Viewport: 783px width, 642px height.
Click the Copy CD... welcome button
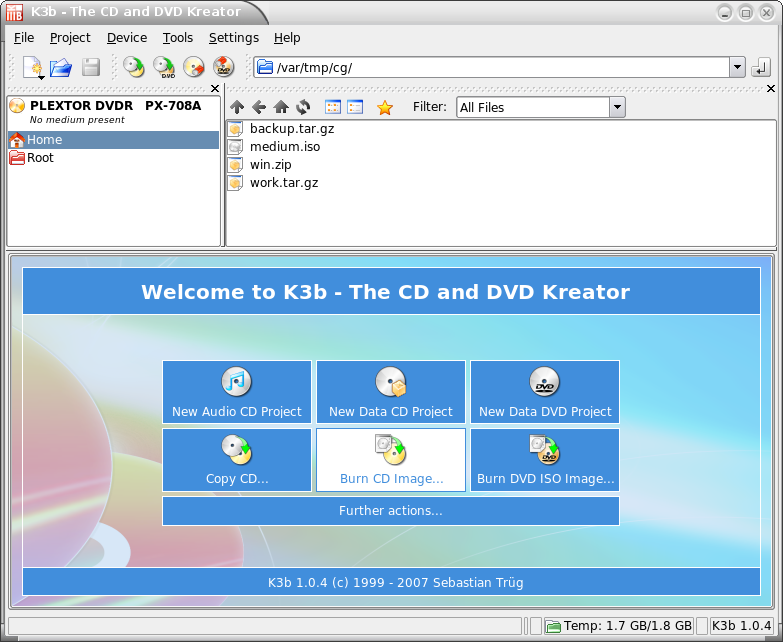(237, 460)
